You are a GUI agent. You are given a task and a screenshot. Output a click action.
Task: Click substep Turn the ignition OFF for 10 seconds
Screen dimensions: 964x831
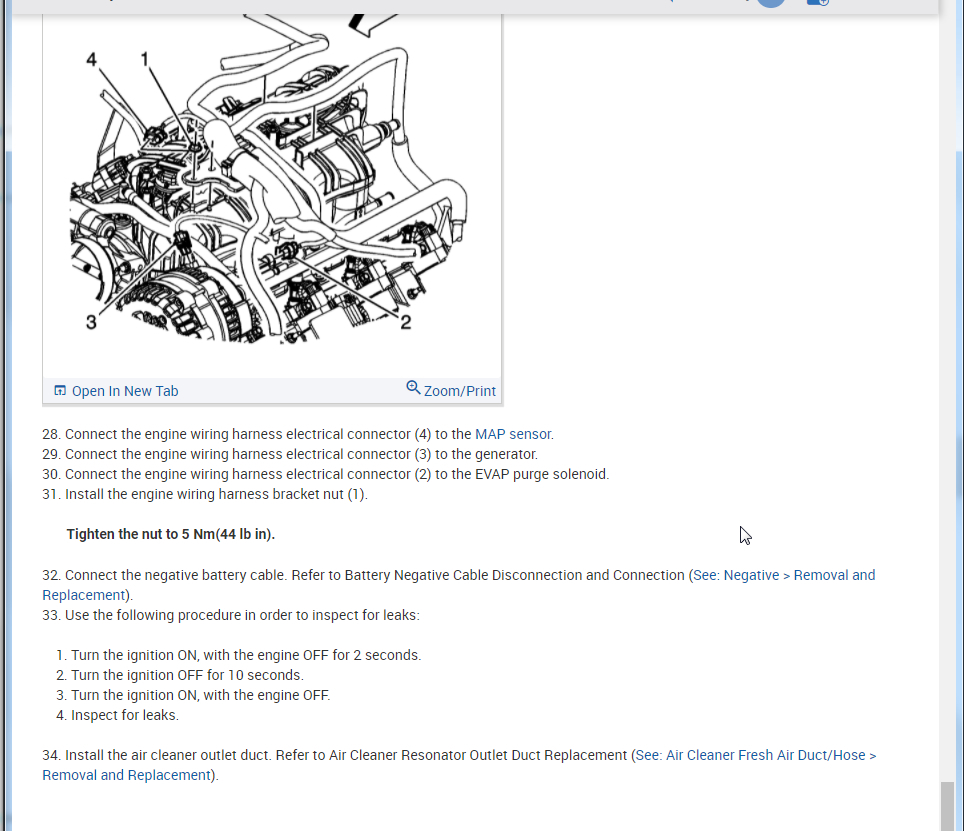click(x=180, y=675)
